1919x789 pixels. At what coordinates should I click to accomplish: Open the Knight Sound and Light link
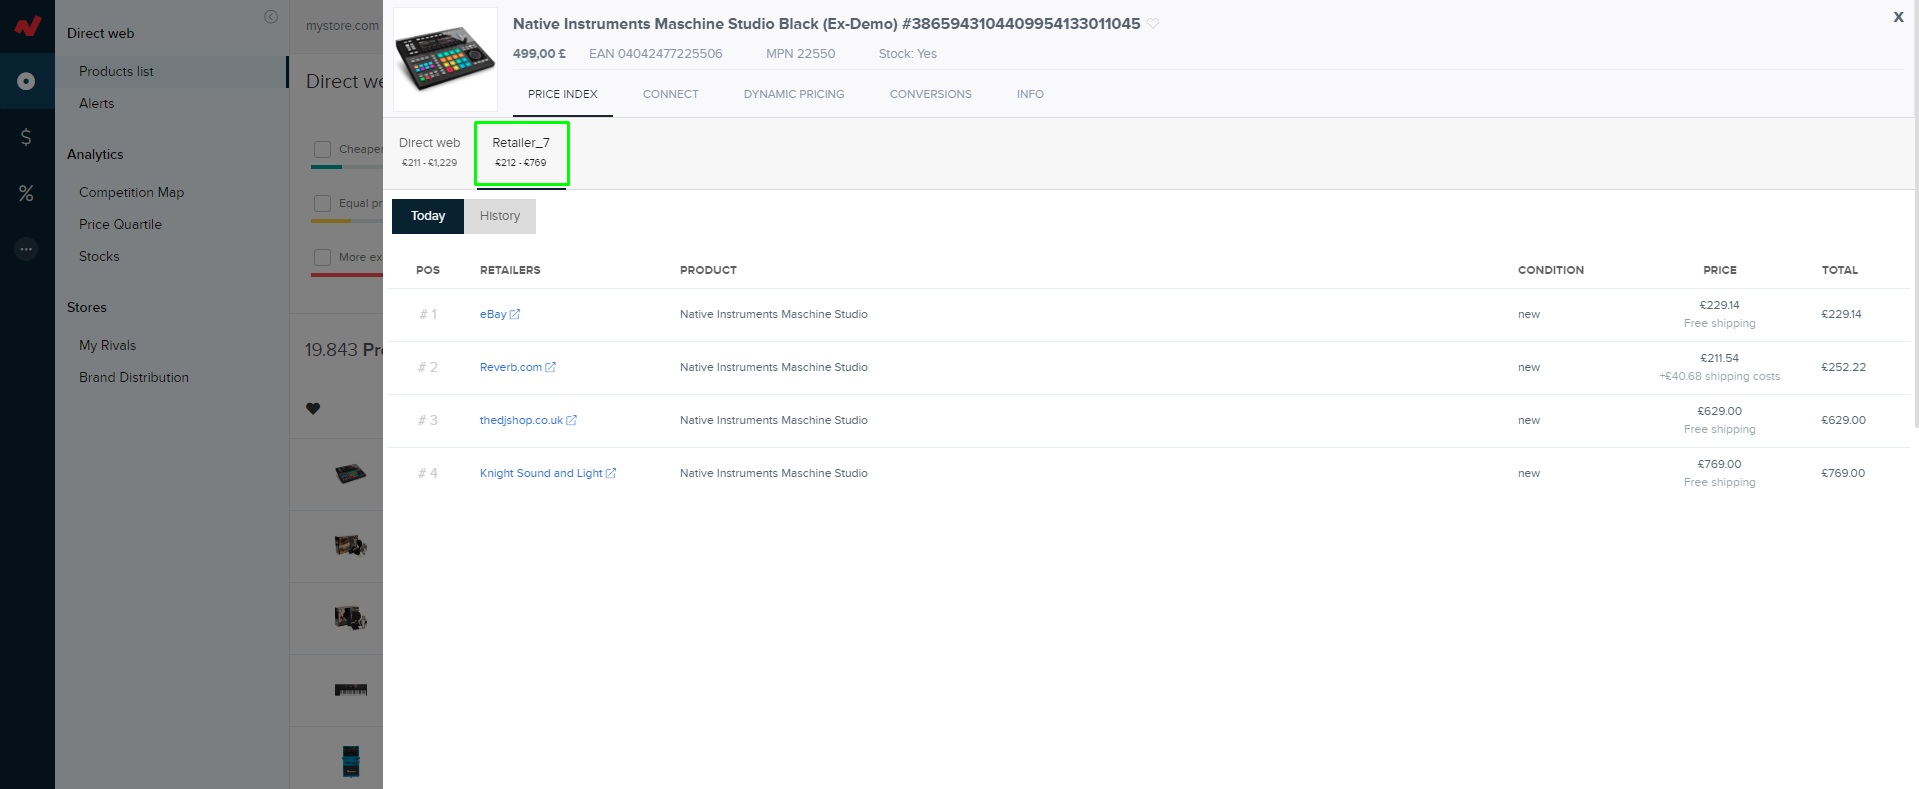(x=548, y=473)
